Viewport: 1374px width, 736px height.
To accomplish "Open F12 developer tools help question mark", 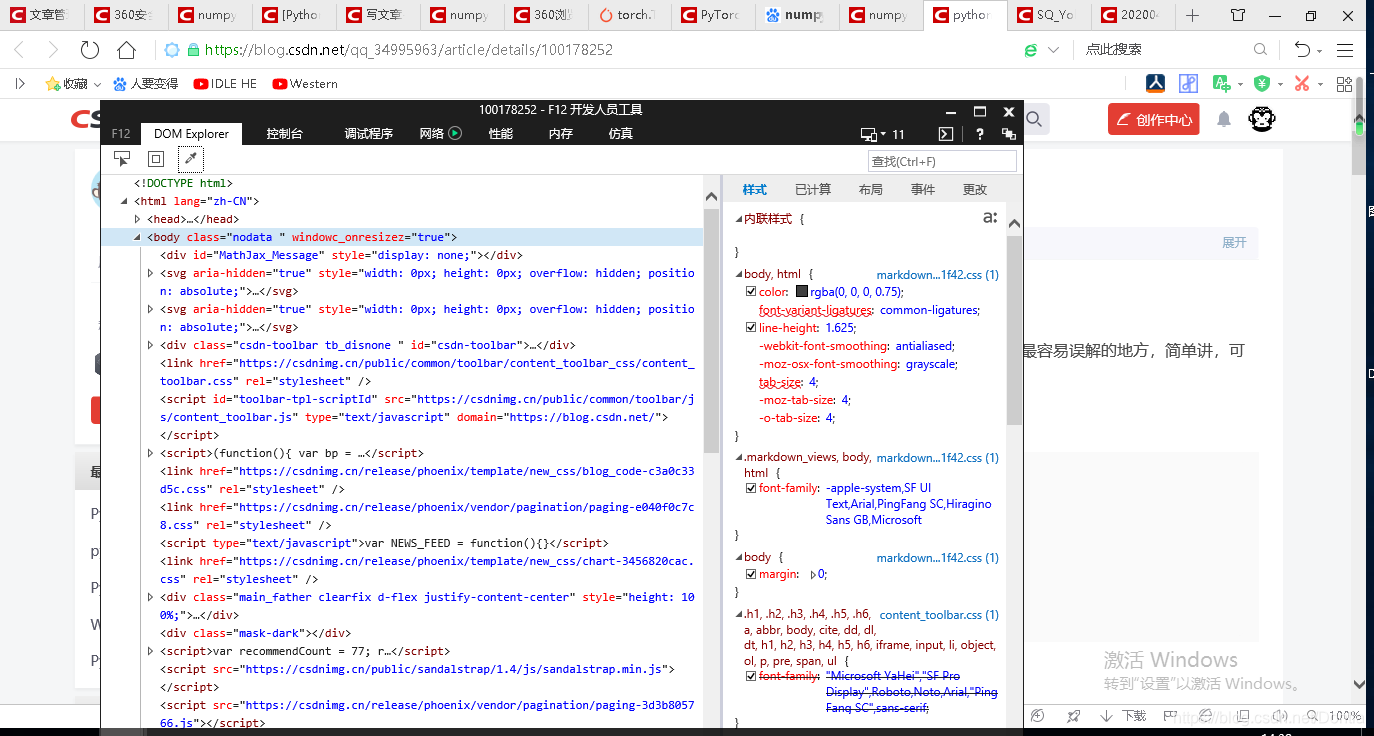I will [980, 134].
